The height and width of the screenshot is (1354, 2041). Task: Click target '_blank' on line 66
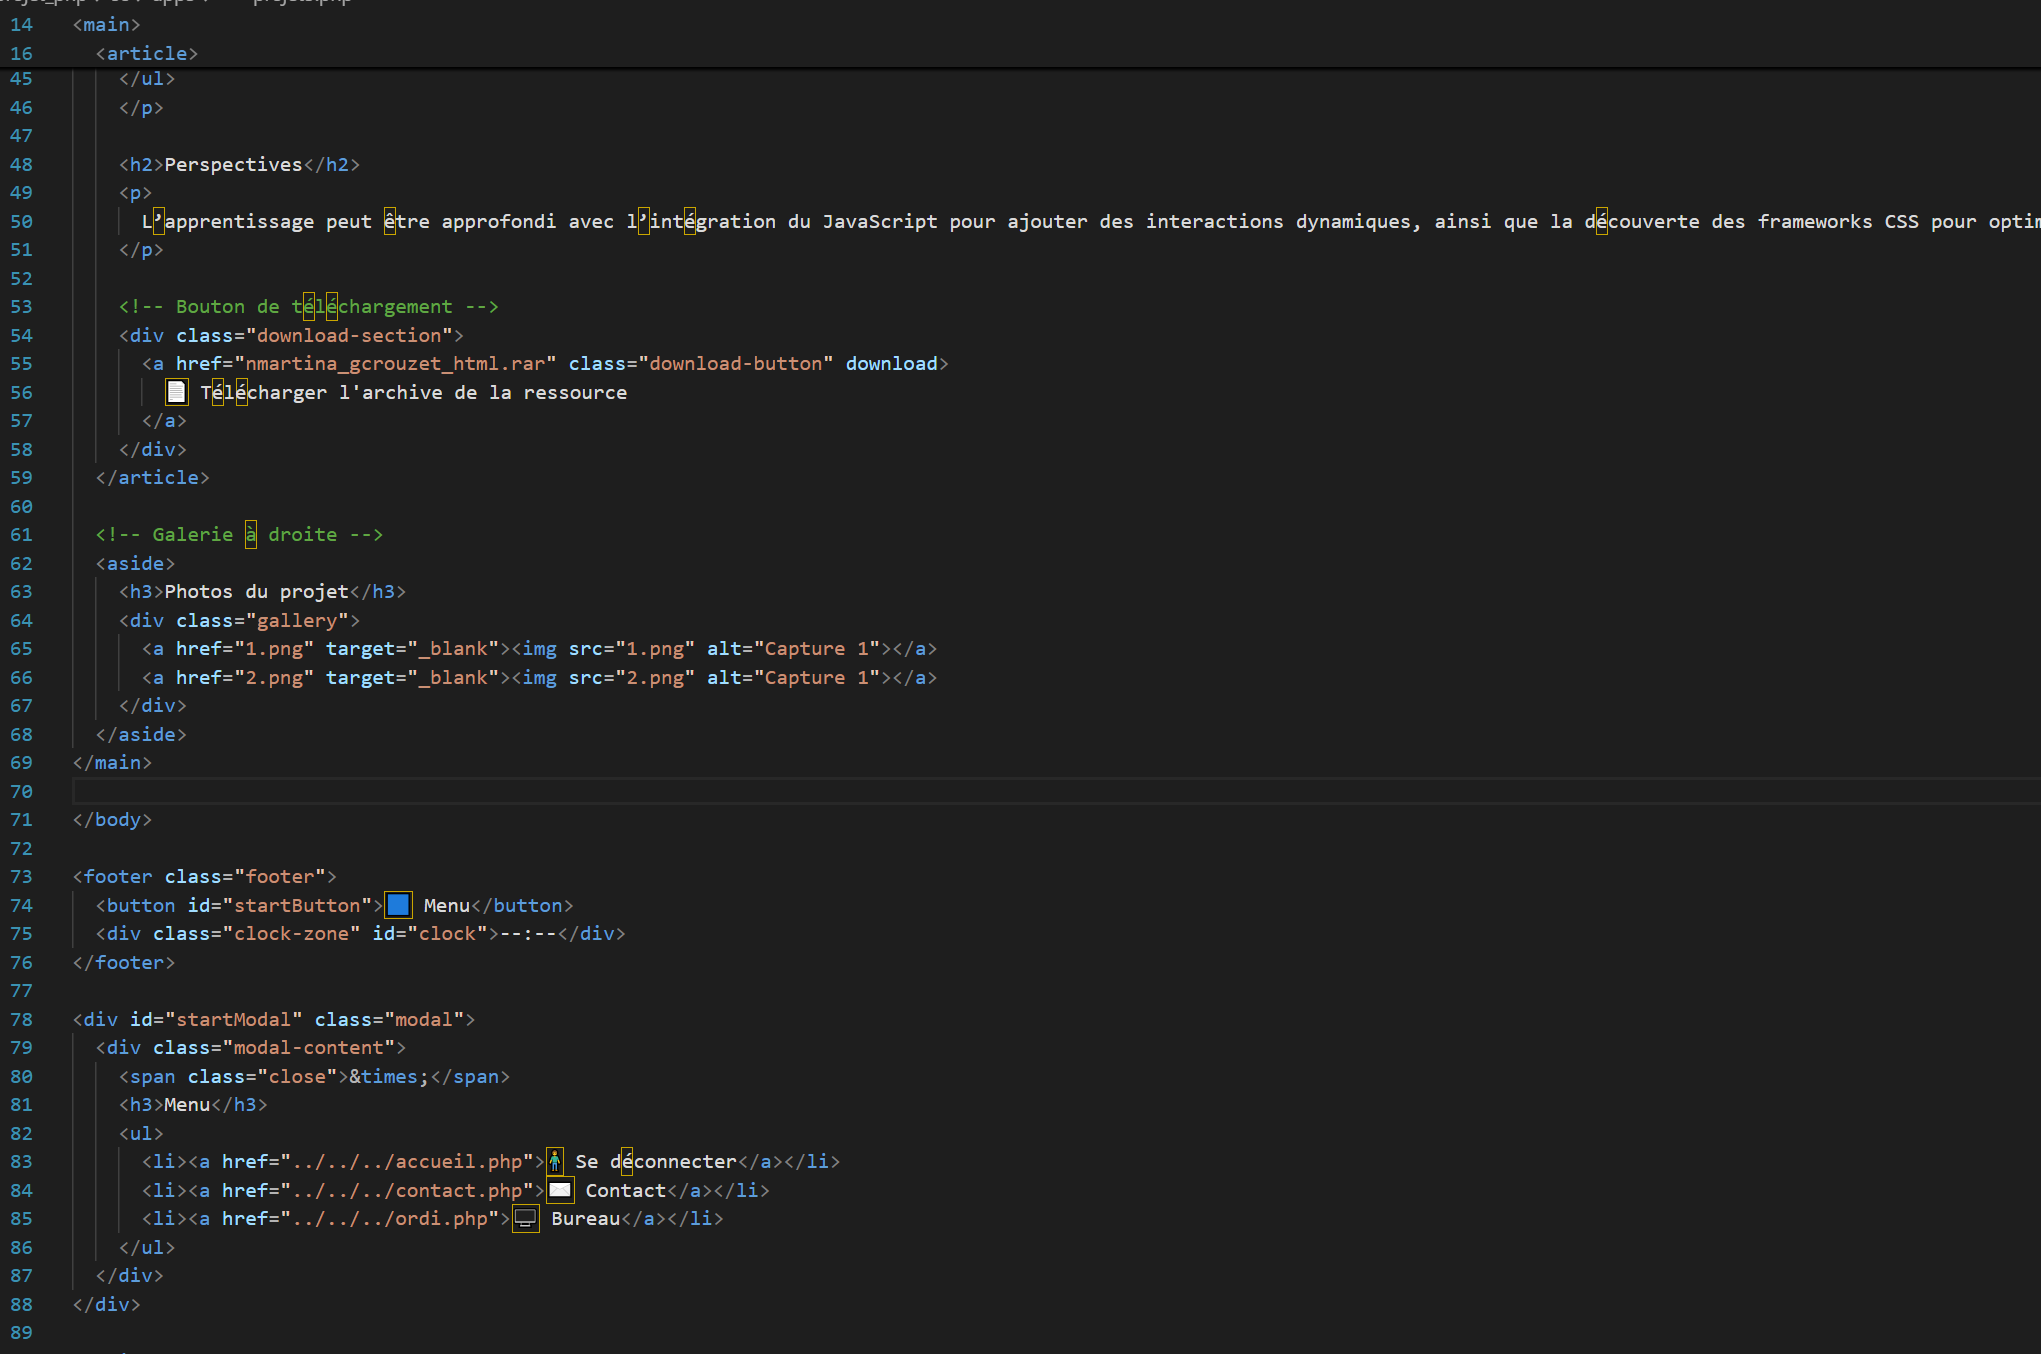[x=453, y=677]
